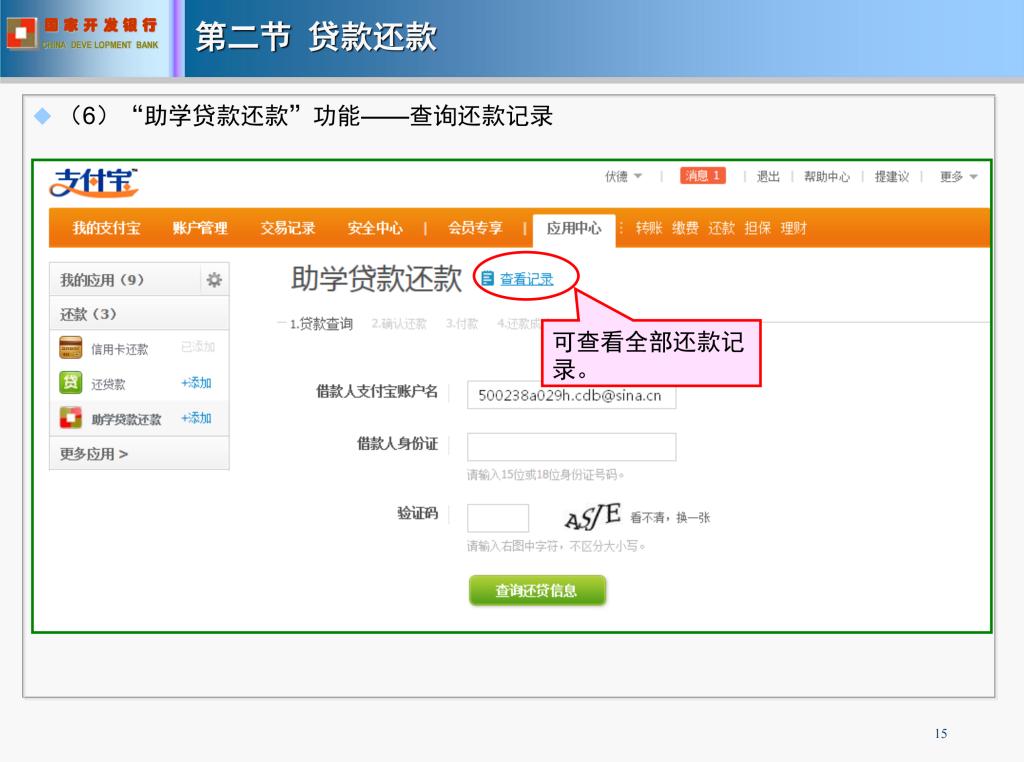This screenshot has width=1024, height=762.
Task: Click the 验证码 input box
Action: [x=498, y=517]
